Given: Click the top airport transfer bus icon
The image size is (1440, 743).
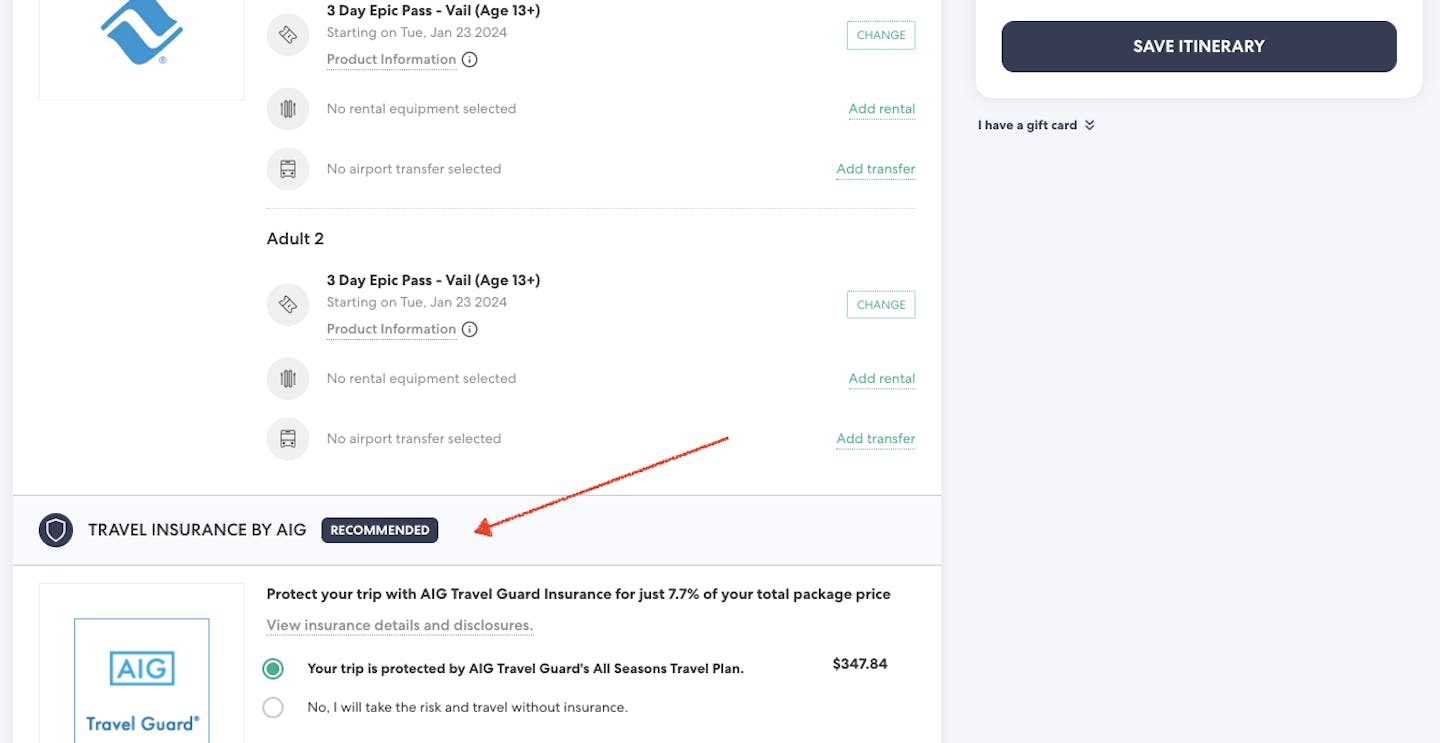Looking at the screenshot, I should pos(288,169).
